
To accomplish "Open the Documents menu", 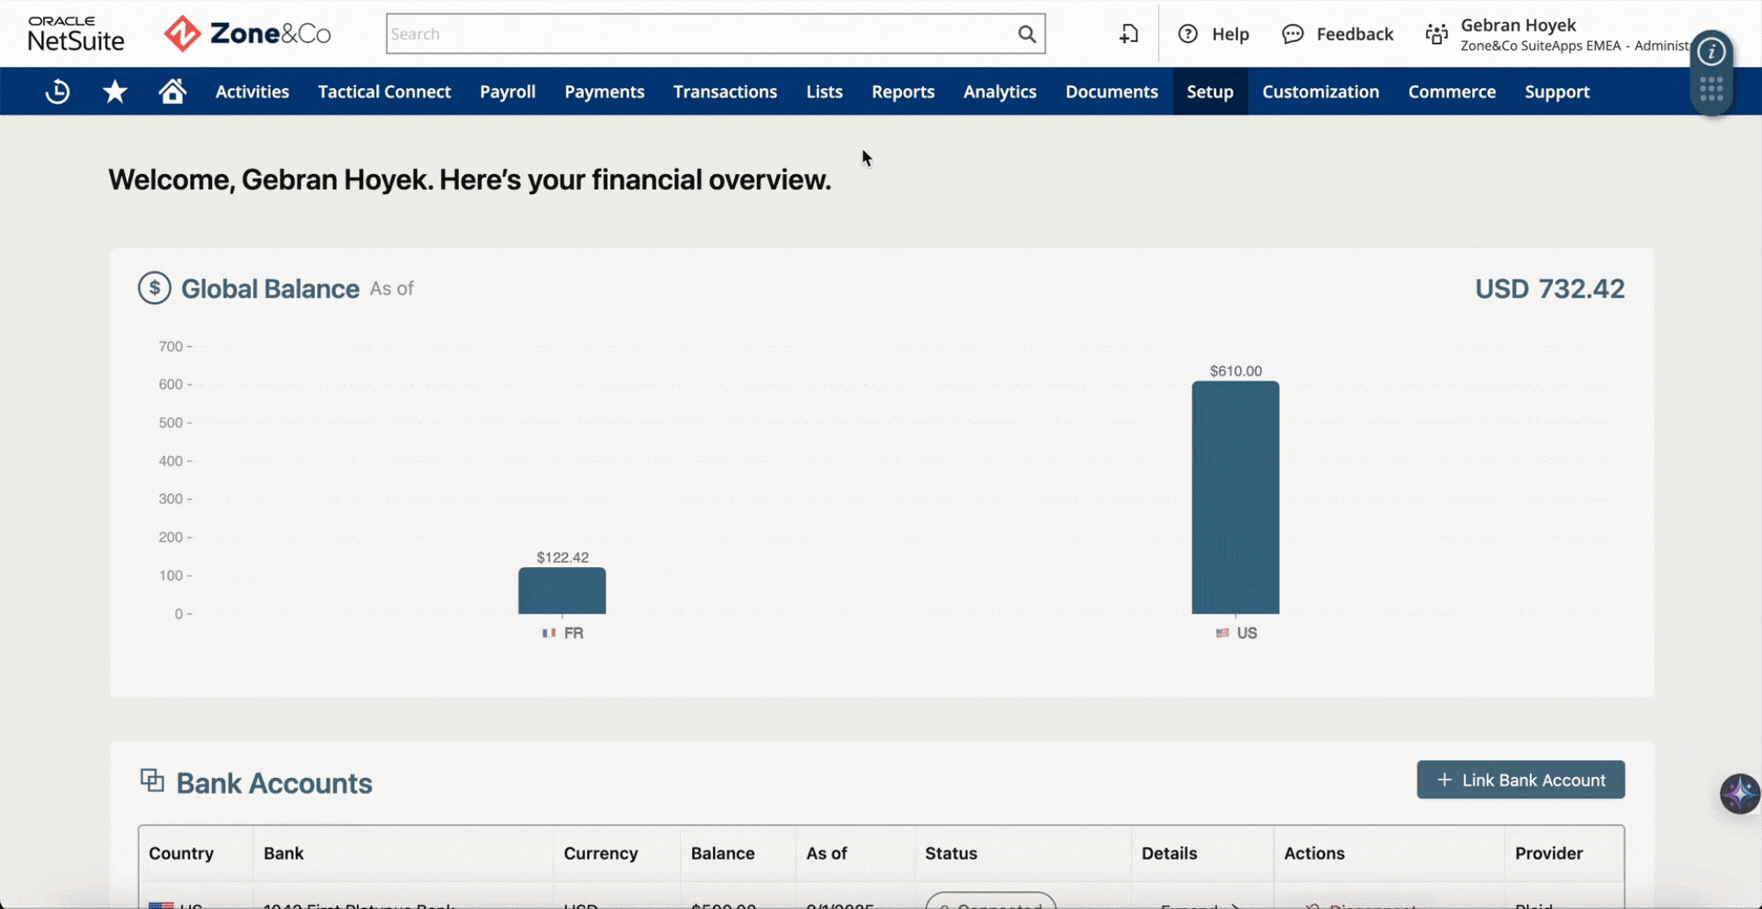I will coord(1111,91).
